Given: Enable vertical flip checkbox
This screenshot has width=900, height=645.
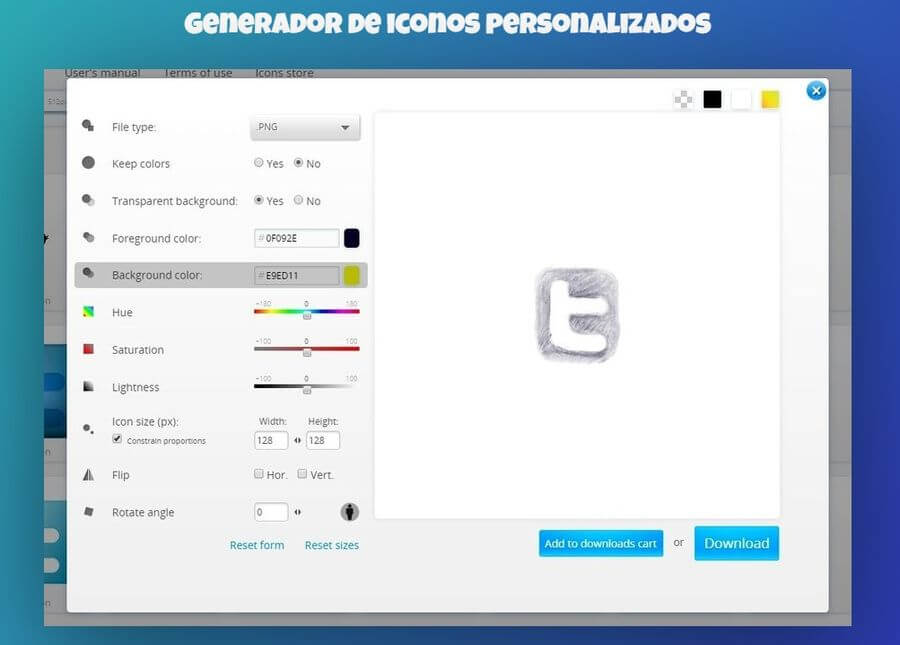Looking at the screenshot, I should 302,474.
